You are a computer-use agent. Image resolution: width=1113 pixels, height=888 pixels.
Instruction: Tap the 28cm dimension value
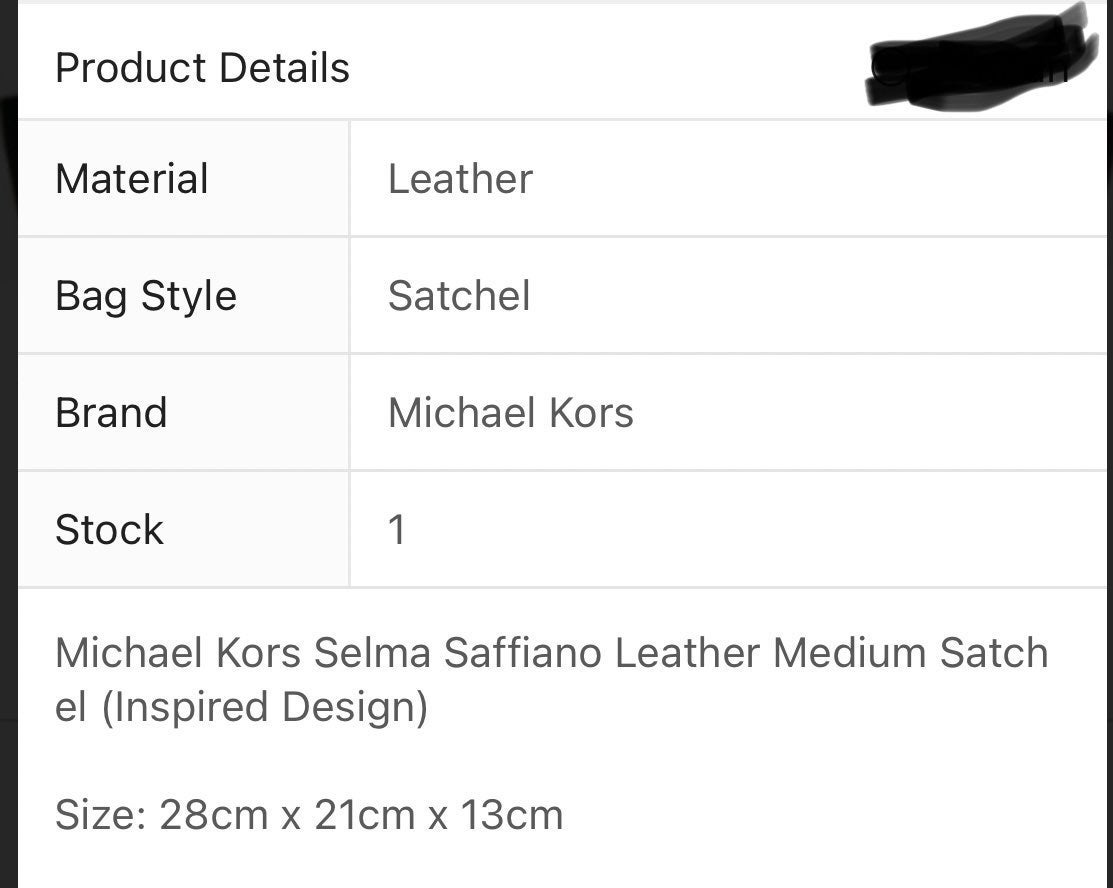214,814
